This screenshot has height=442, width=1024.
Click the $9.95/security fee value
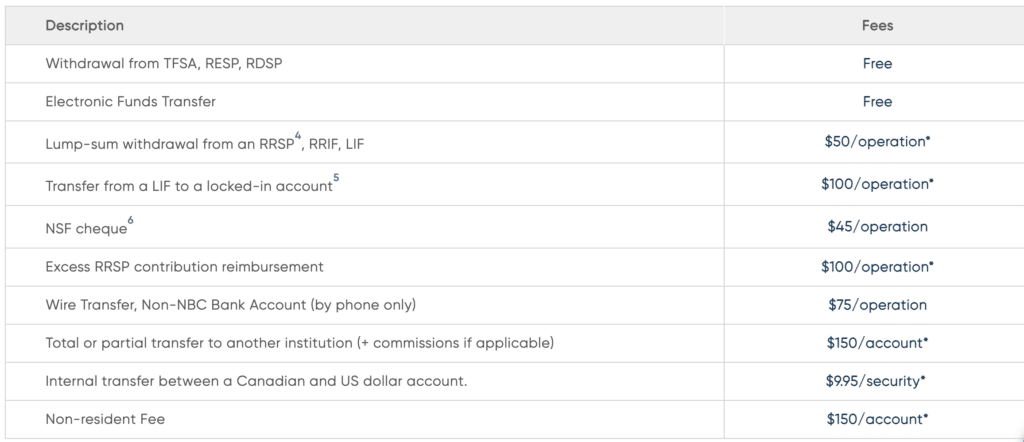pos(876,381)
